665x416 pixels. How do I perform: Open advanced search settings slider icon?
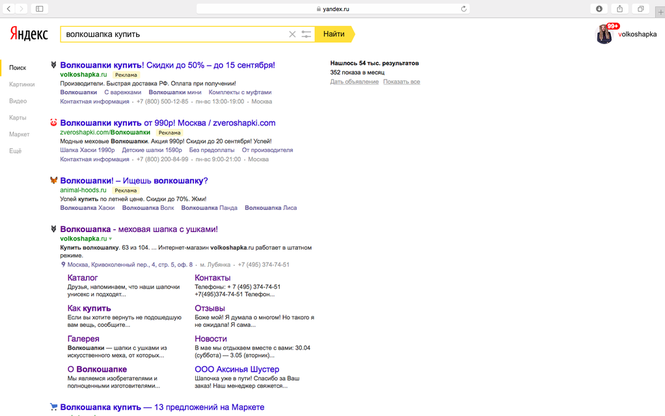click(x=306, y=34)
